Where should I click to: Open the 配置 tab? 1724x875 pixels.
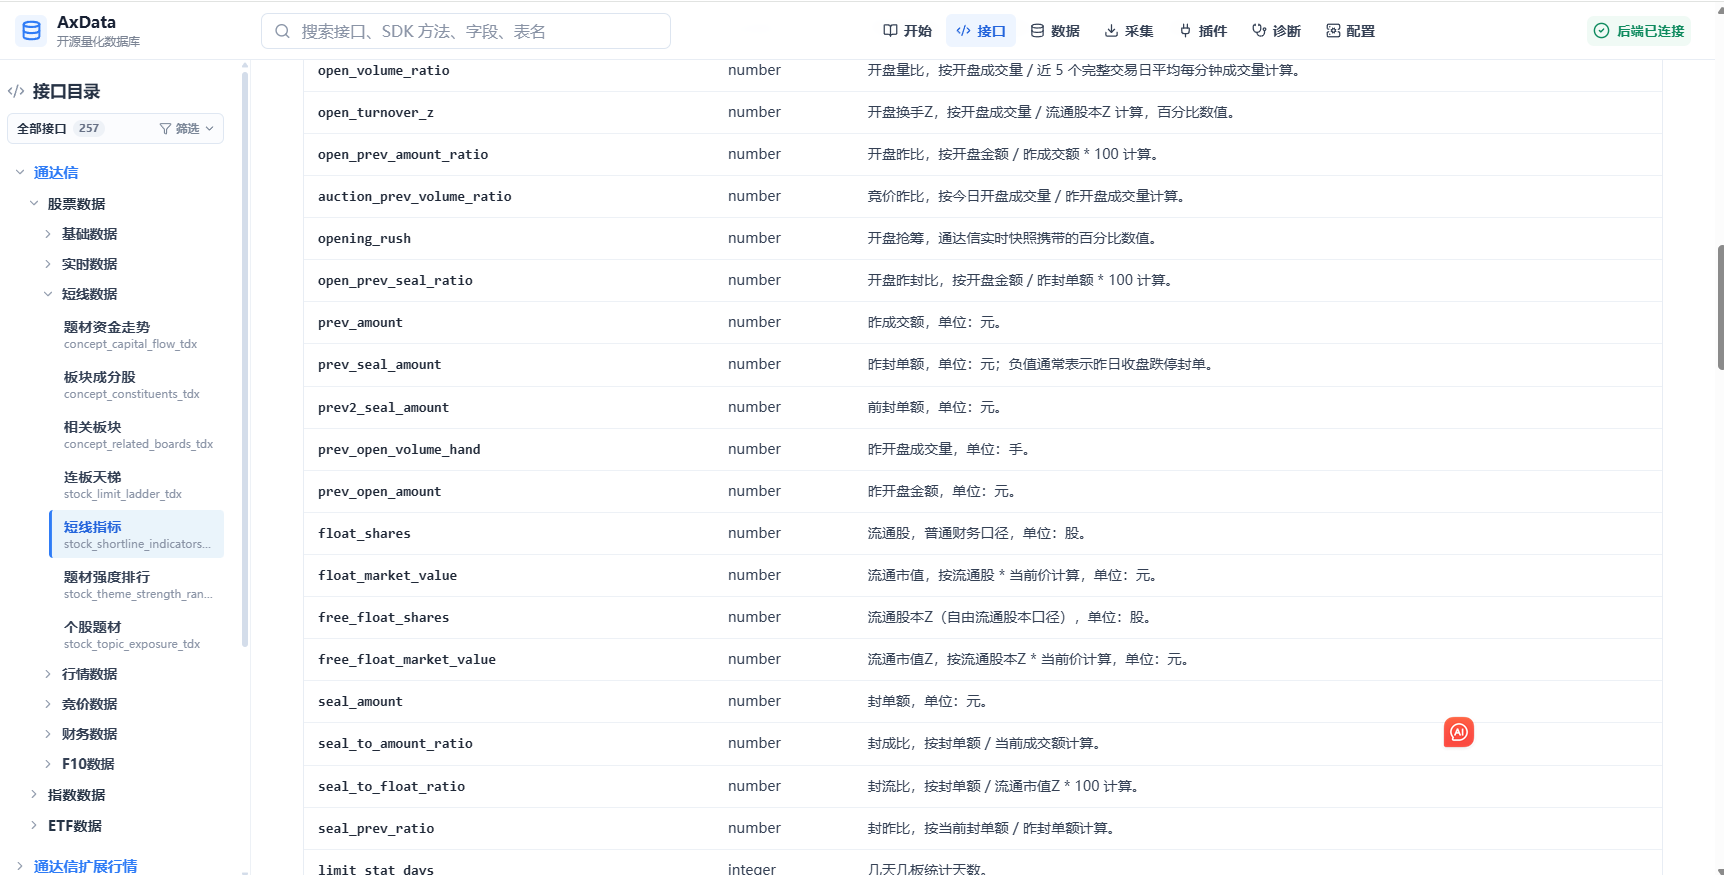1351,31
